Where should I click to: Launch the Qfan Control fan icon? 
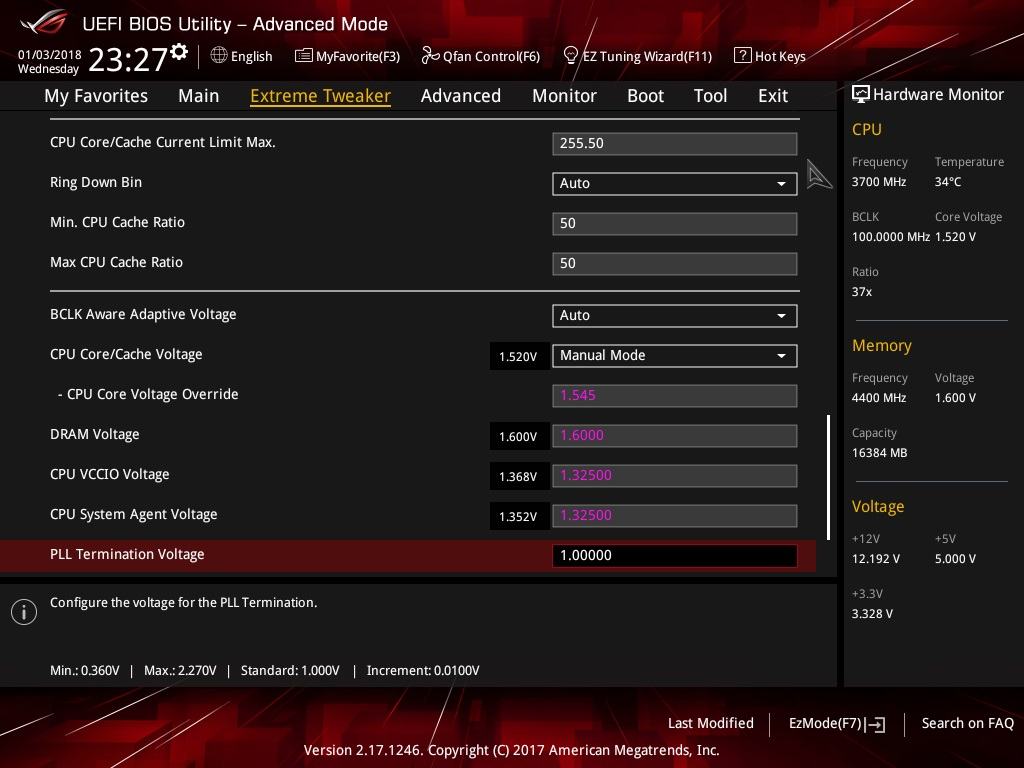[x=430, y=56]
